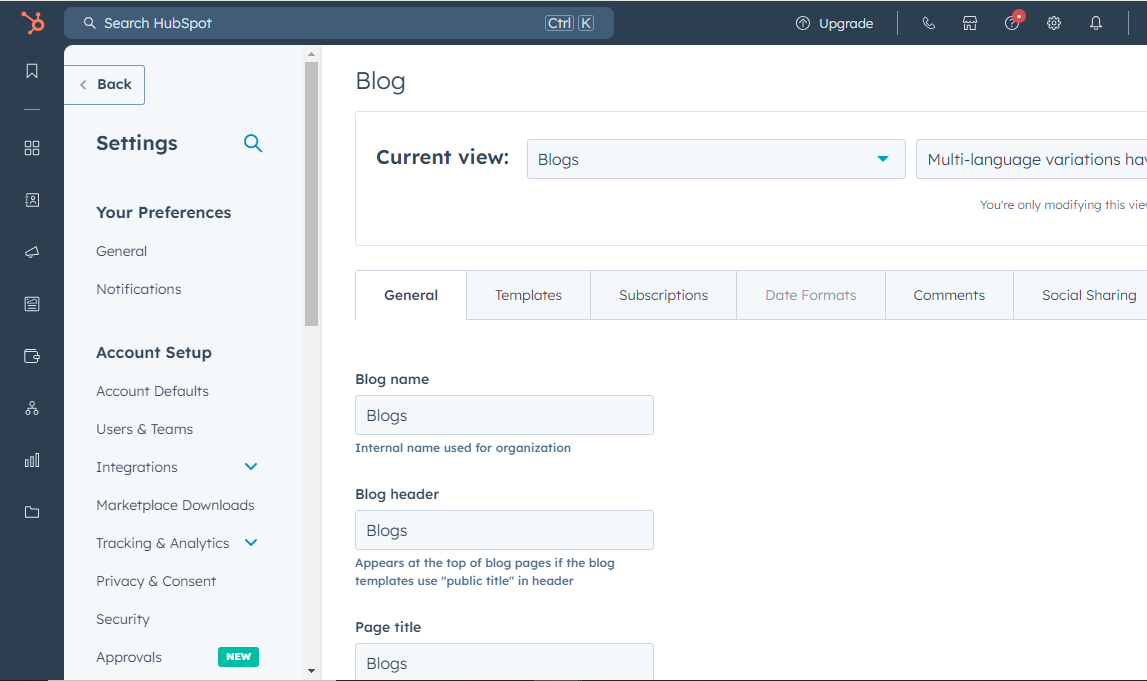Open the Content icon in sidebar
Viewport: 1147px width, 681px height.
[32, 304]
